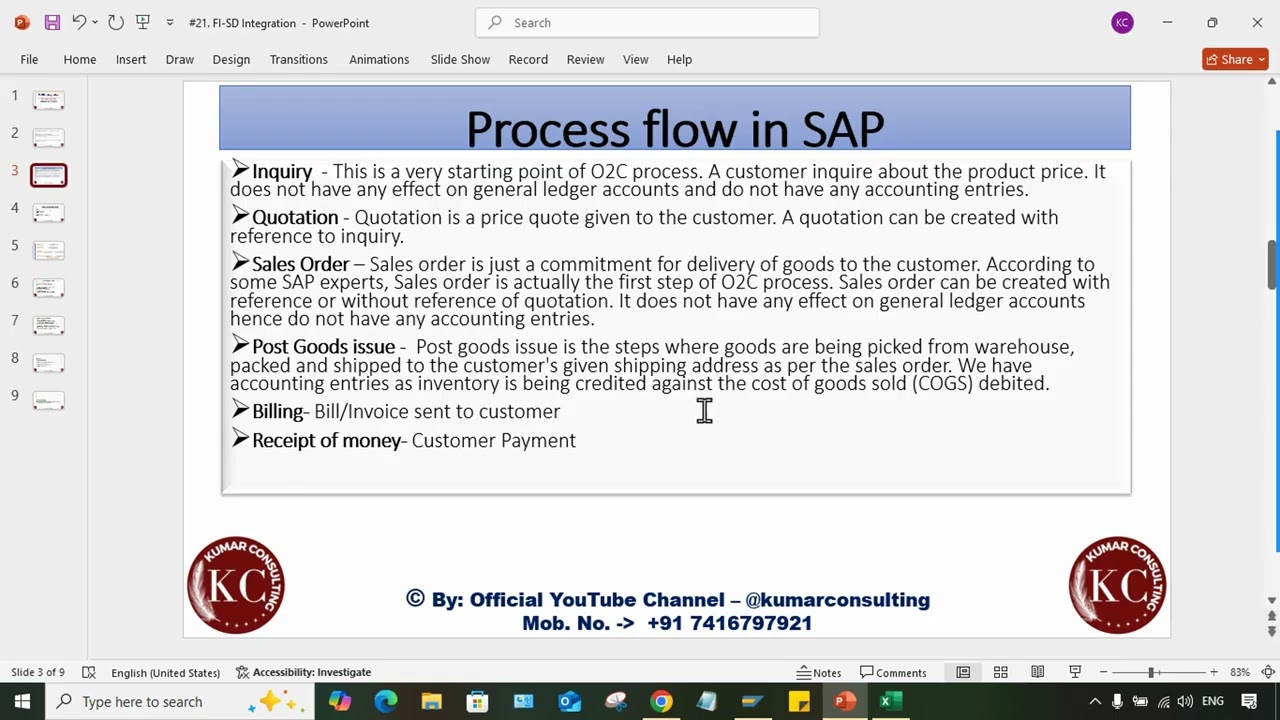The image size is (1280, 720).
Task: Click the 'Sales Order' bullet heading
Action: 300,264
